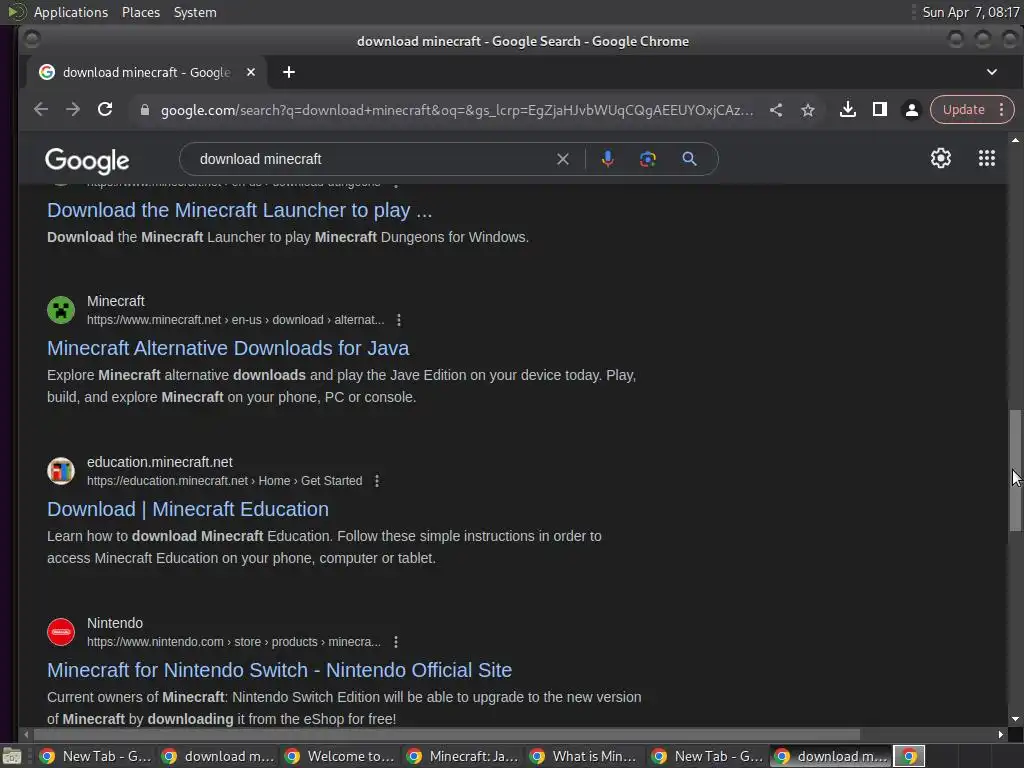Screen dimensions: 1024x768
Task: Open the System menu
Action: (x=195, y=12)
